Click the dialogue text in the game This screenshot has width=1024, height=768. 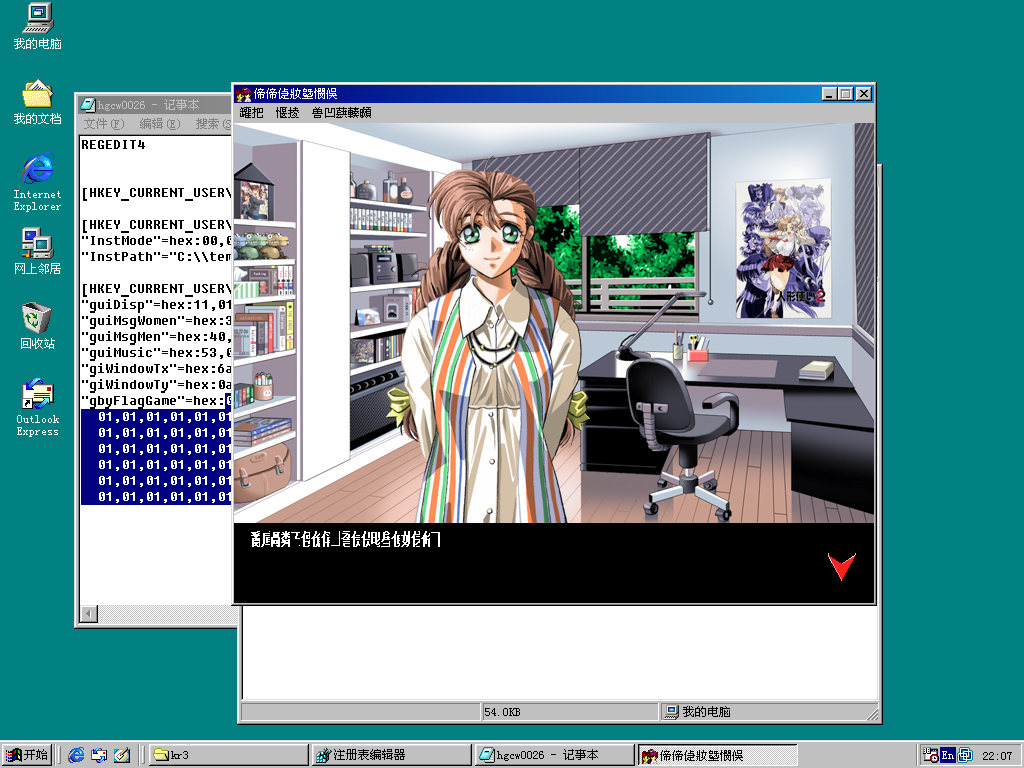pyautogui.click(x=345, y=539)
